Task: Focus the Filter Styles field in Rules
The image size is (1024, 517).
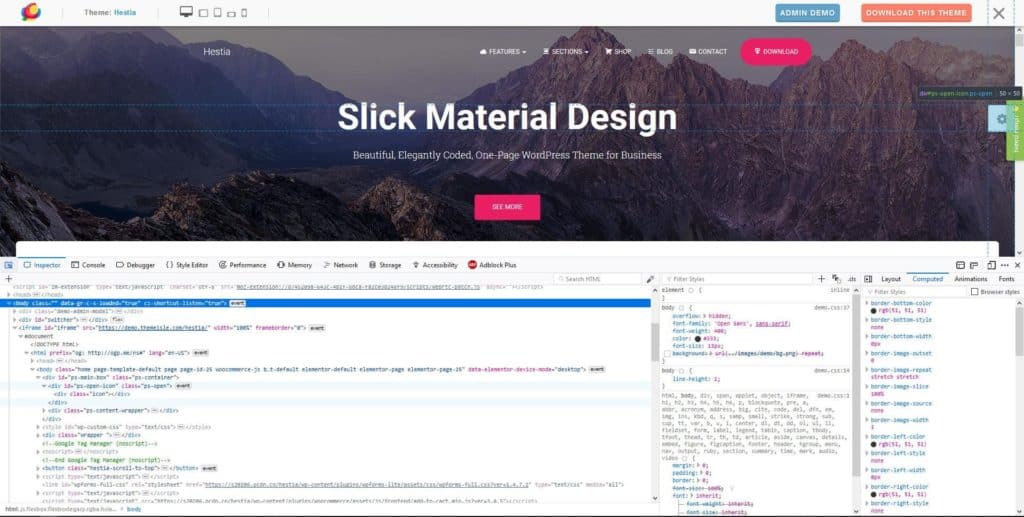Action: (737, 279)
